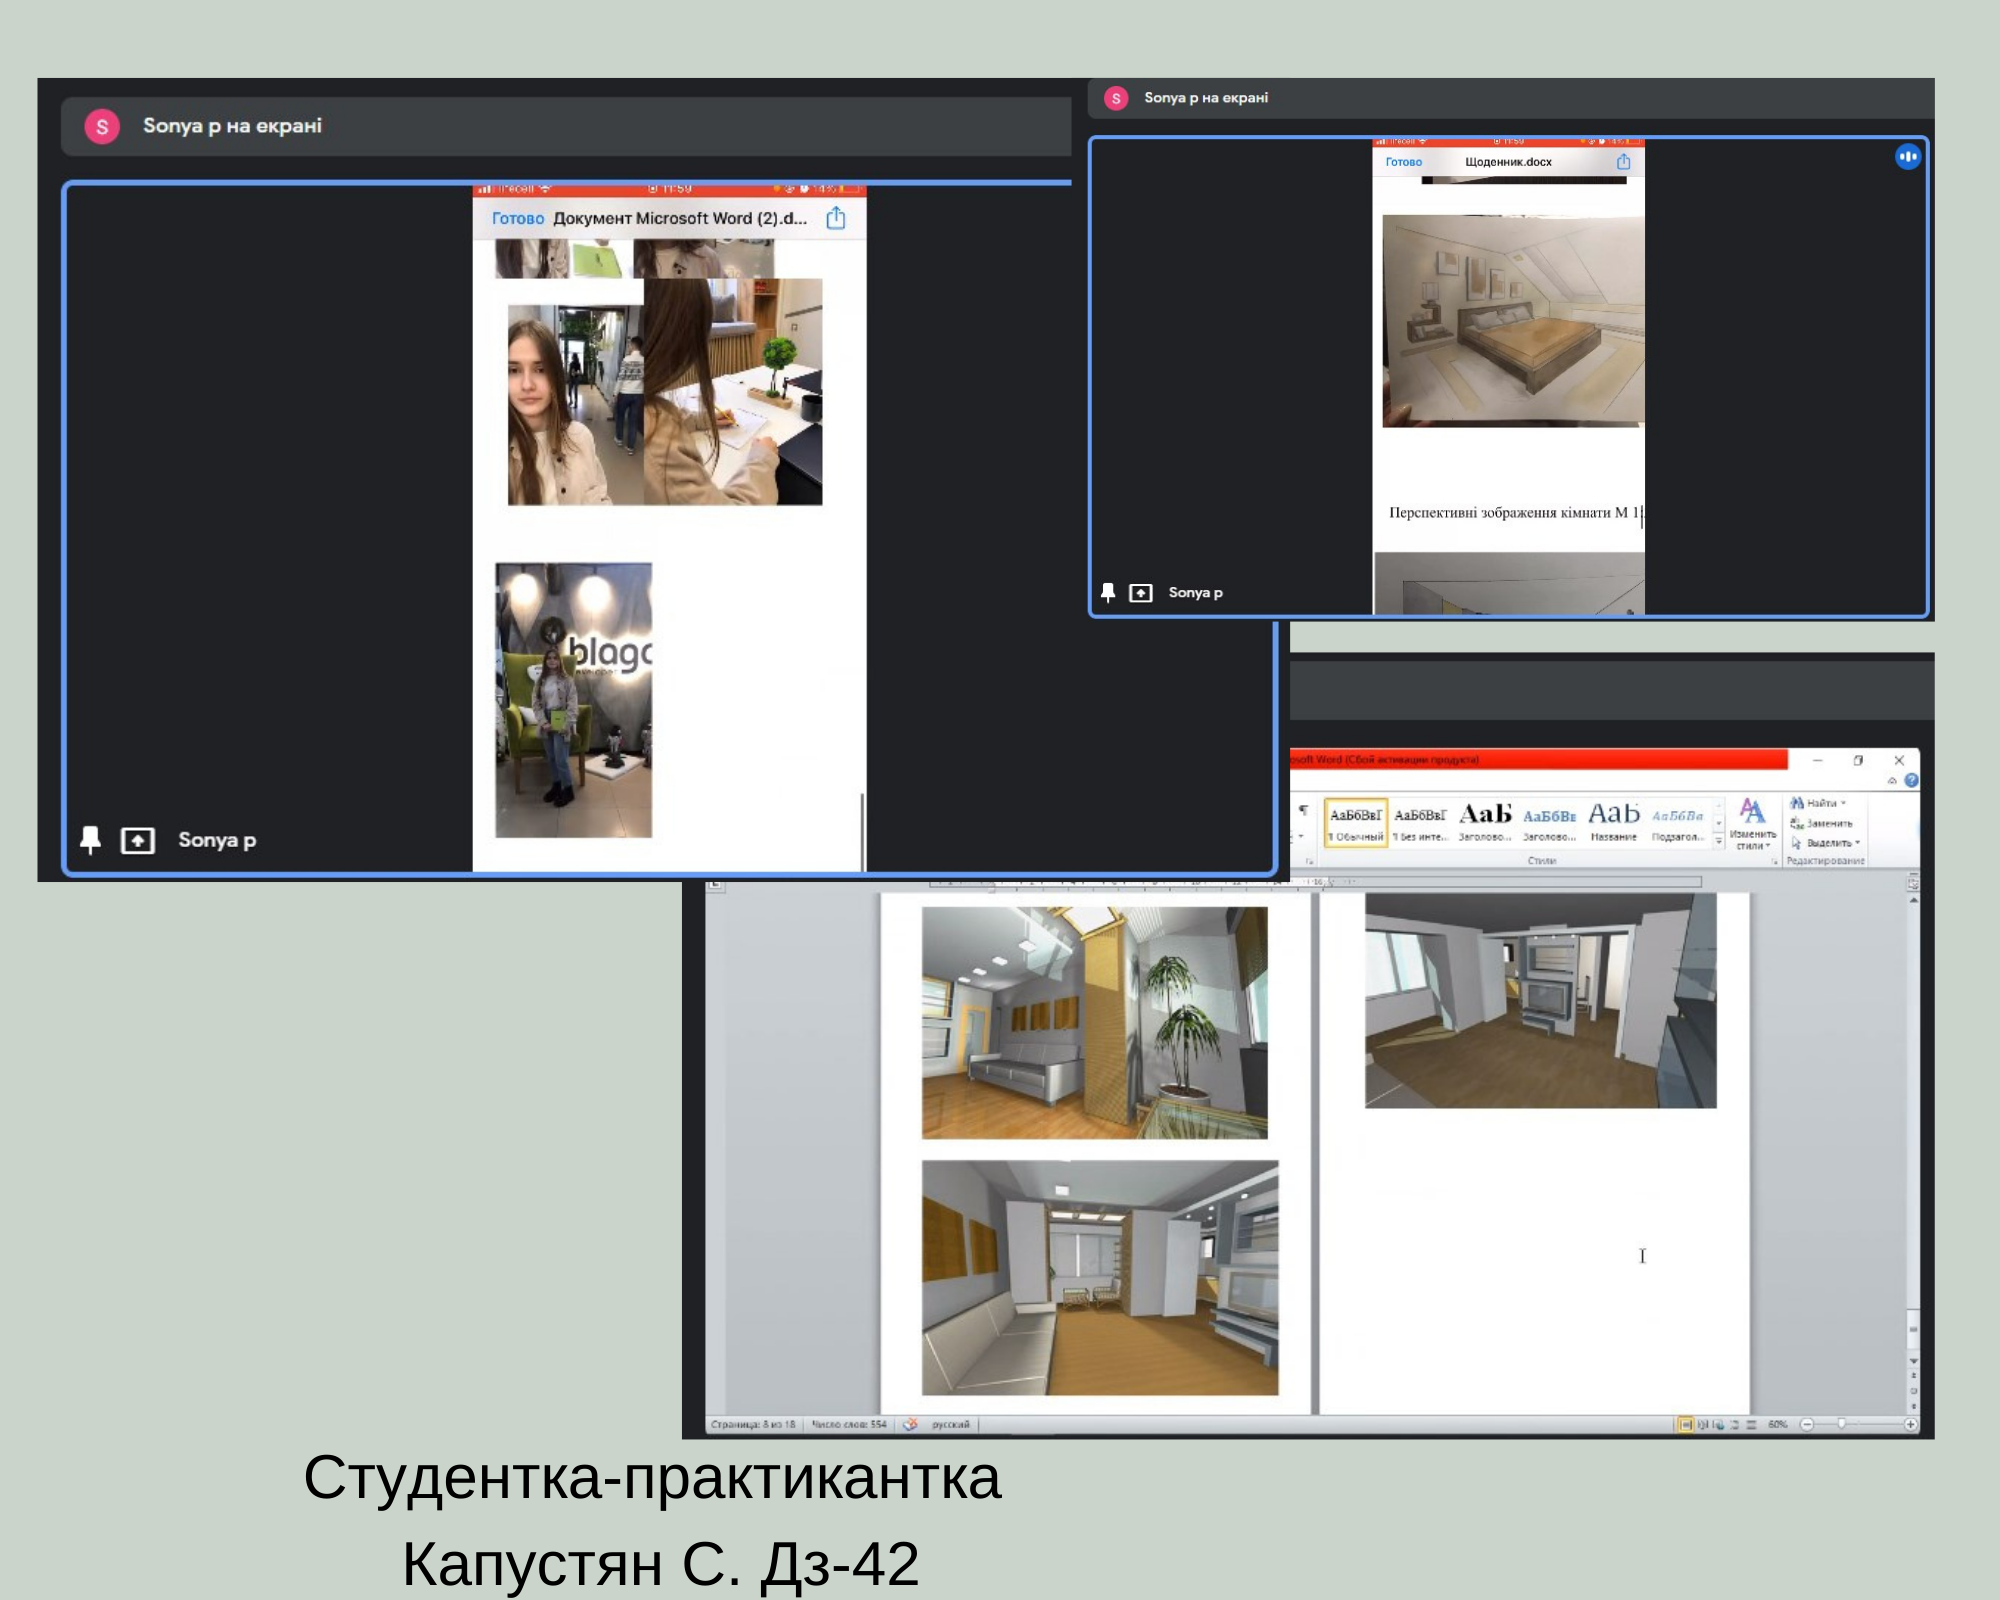Click the Заменить replace icon in ribbon
Viewport: 2000px width, 1600px height.
coord(1797,823)
